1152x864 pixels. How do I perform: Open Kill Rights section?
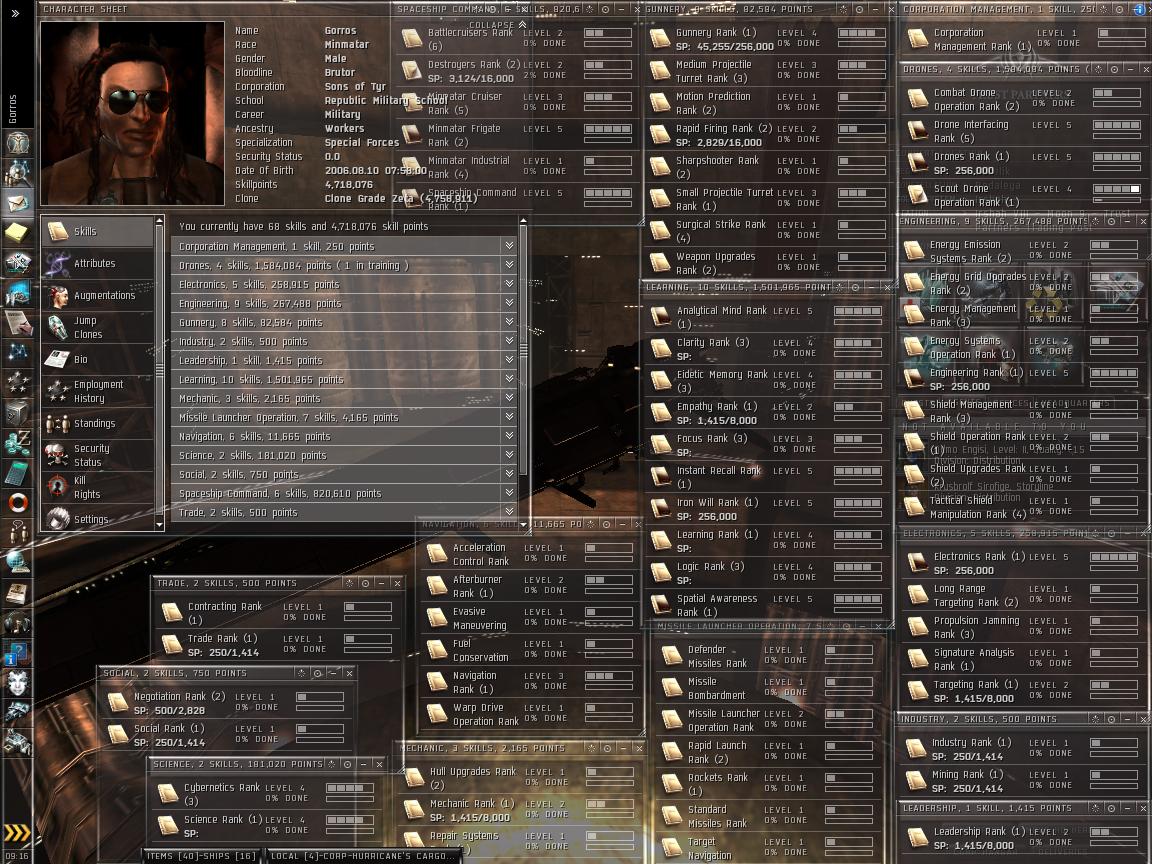98,487
